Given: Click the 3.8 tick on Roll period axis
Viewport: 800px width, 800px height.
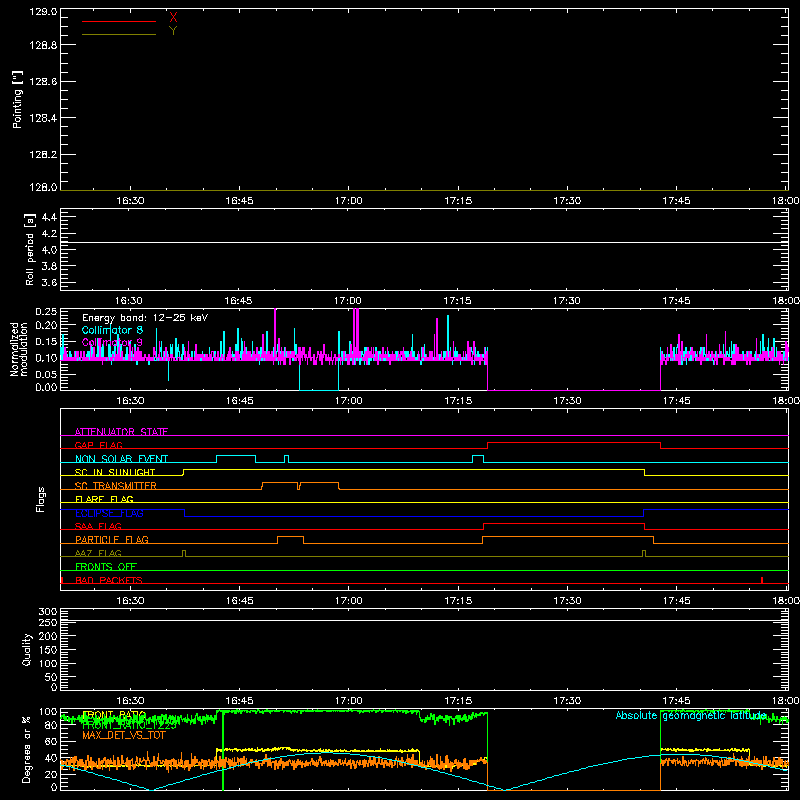Looking at the screenshot, I should (49, 266).
